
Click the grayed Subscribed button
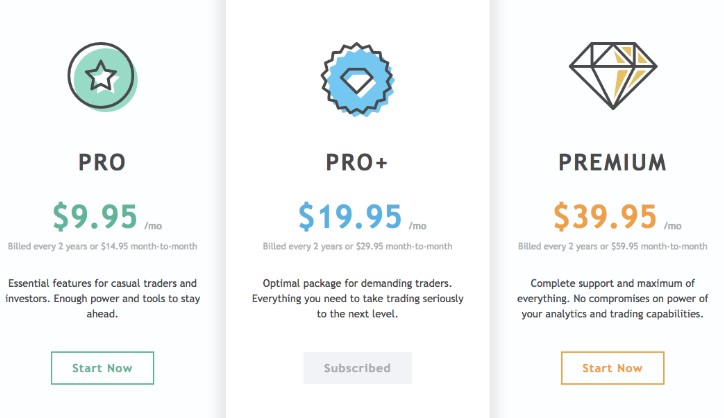click(x=357, y=368)
